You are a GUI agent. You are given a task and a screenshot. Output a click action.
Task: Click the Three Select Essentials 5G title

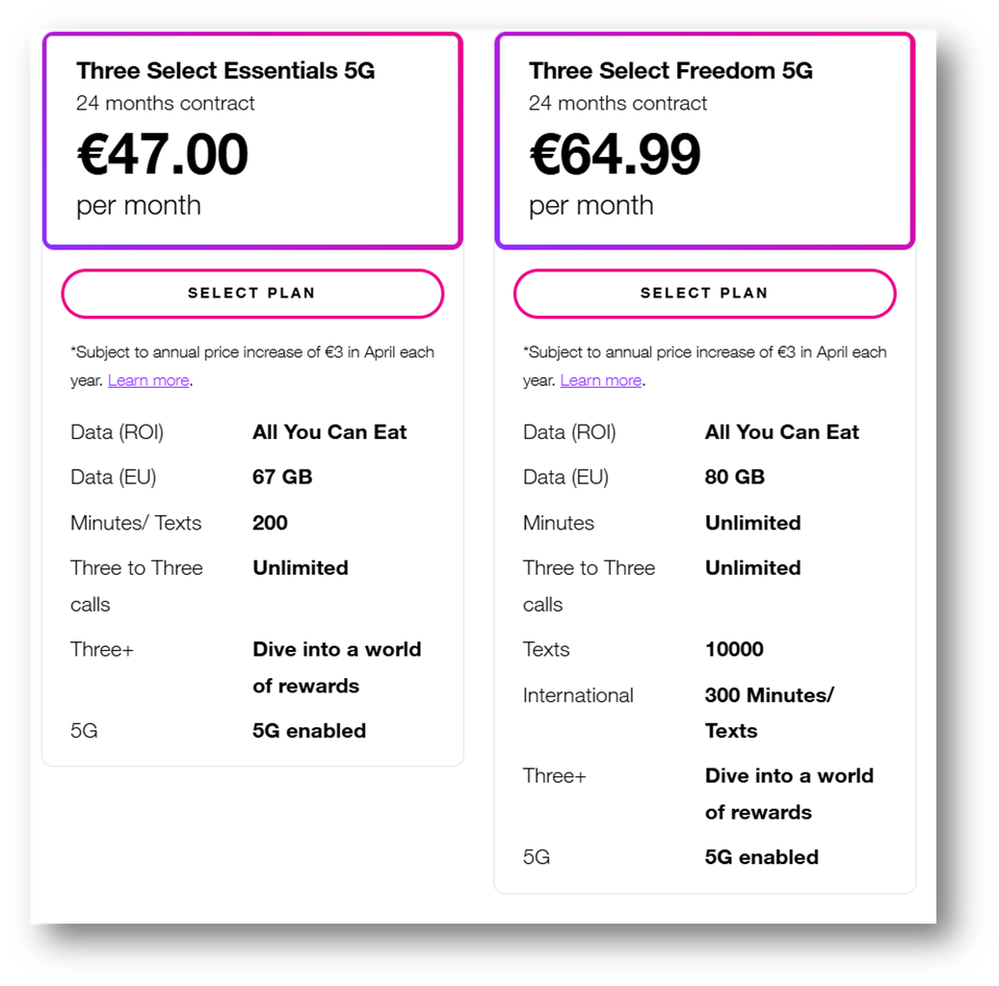(226, 71)
